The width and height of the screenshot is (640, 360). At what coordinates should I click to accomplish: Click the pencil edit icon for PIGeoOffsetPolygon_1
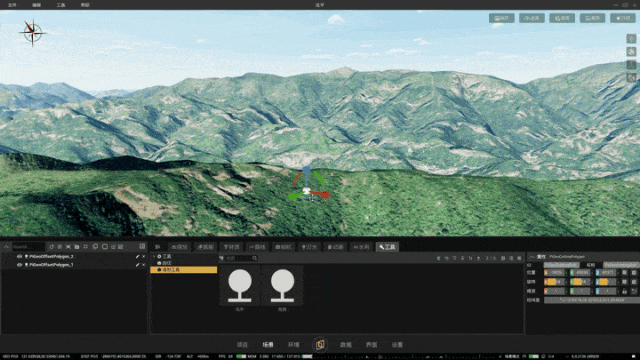tap(138, 264)
